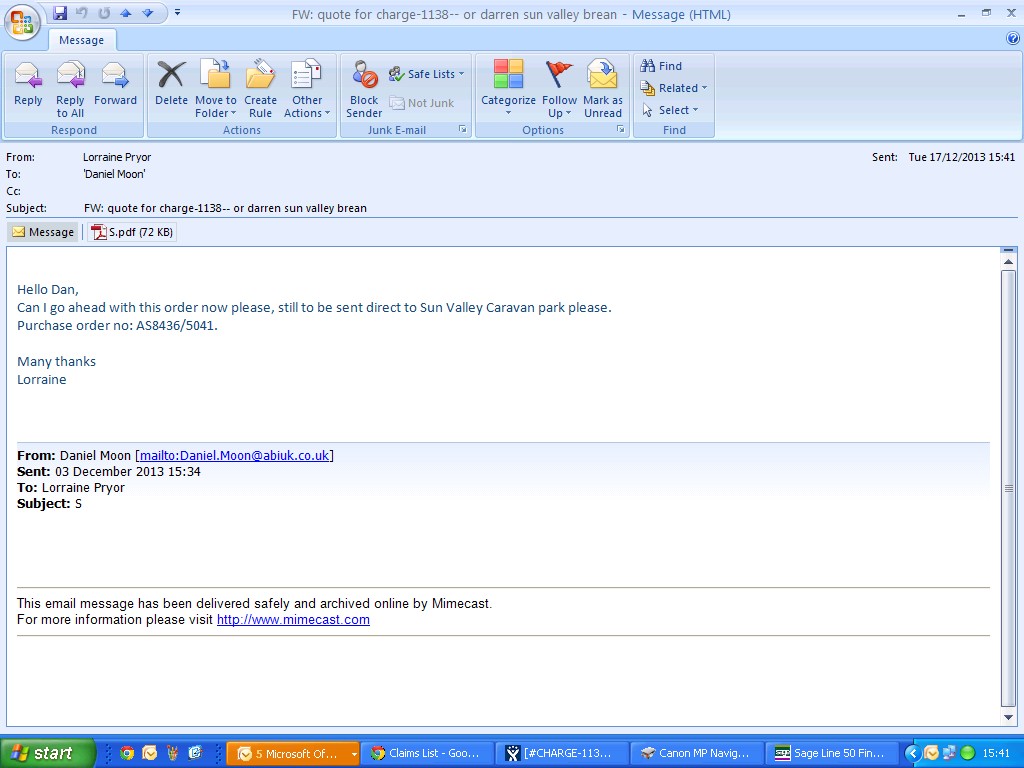Click Block Sender icon
The width and height of the screenshot is (1024, 768).
[x=364, y=89]
